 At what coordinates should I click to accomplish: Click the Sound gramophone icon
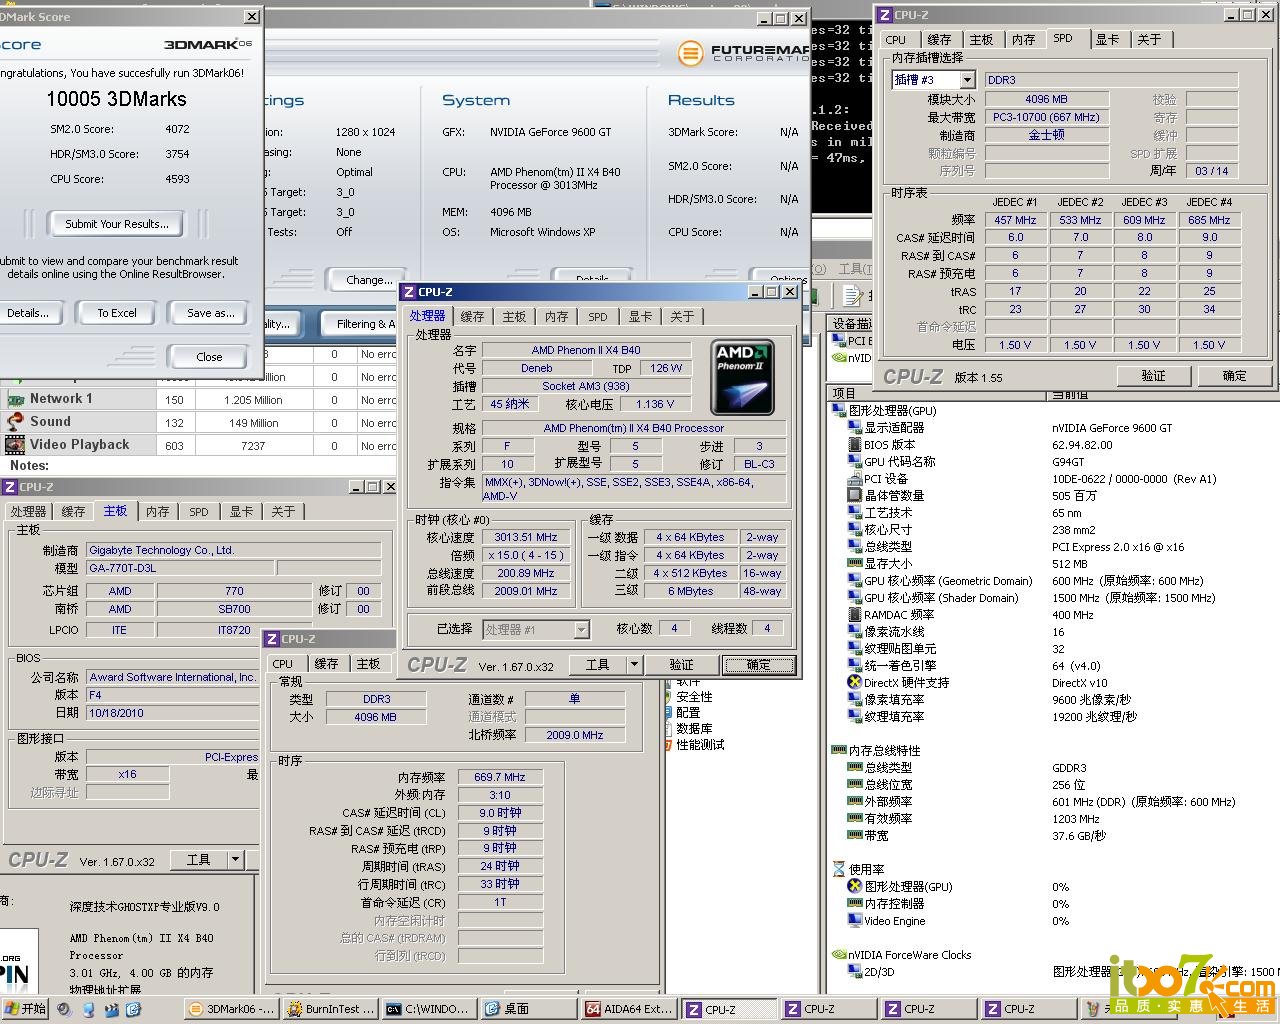[x=15, y=422]
